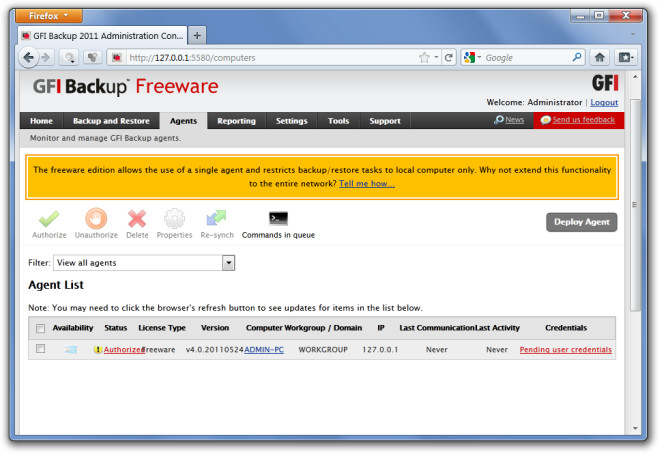Click in the address bar URL field
Screen dimensions: 660x454
coord(269,58)
